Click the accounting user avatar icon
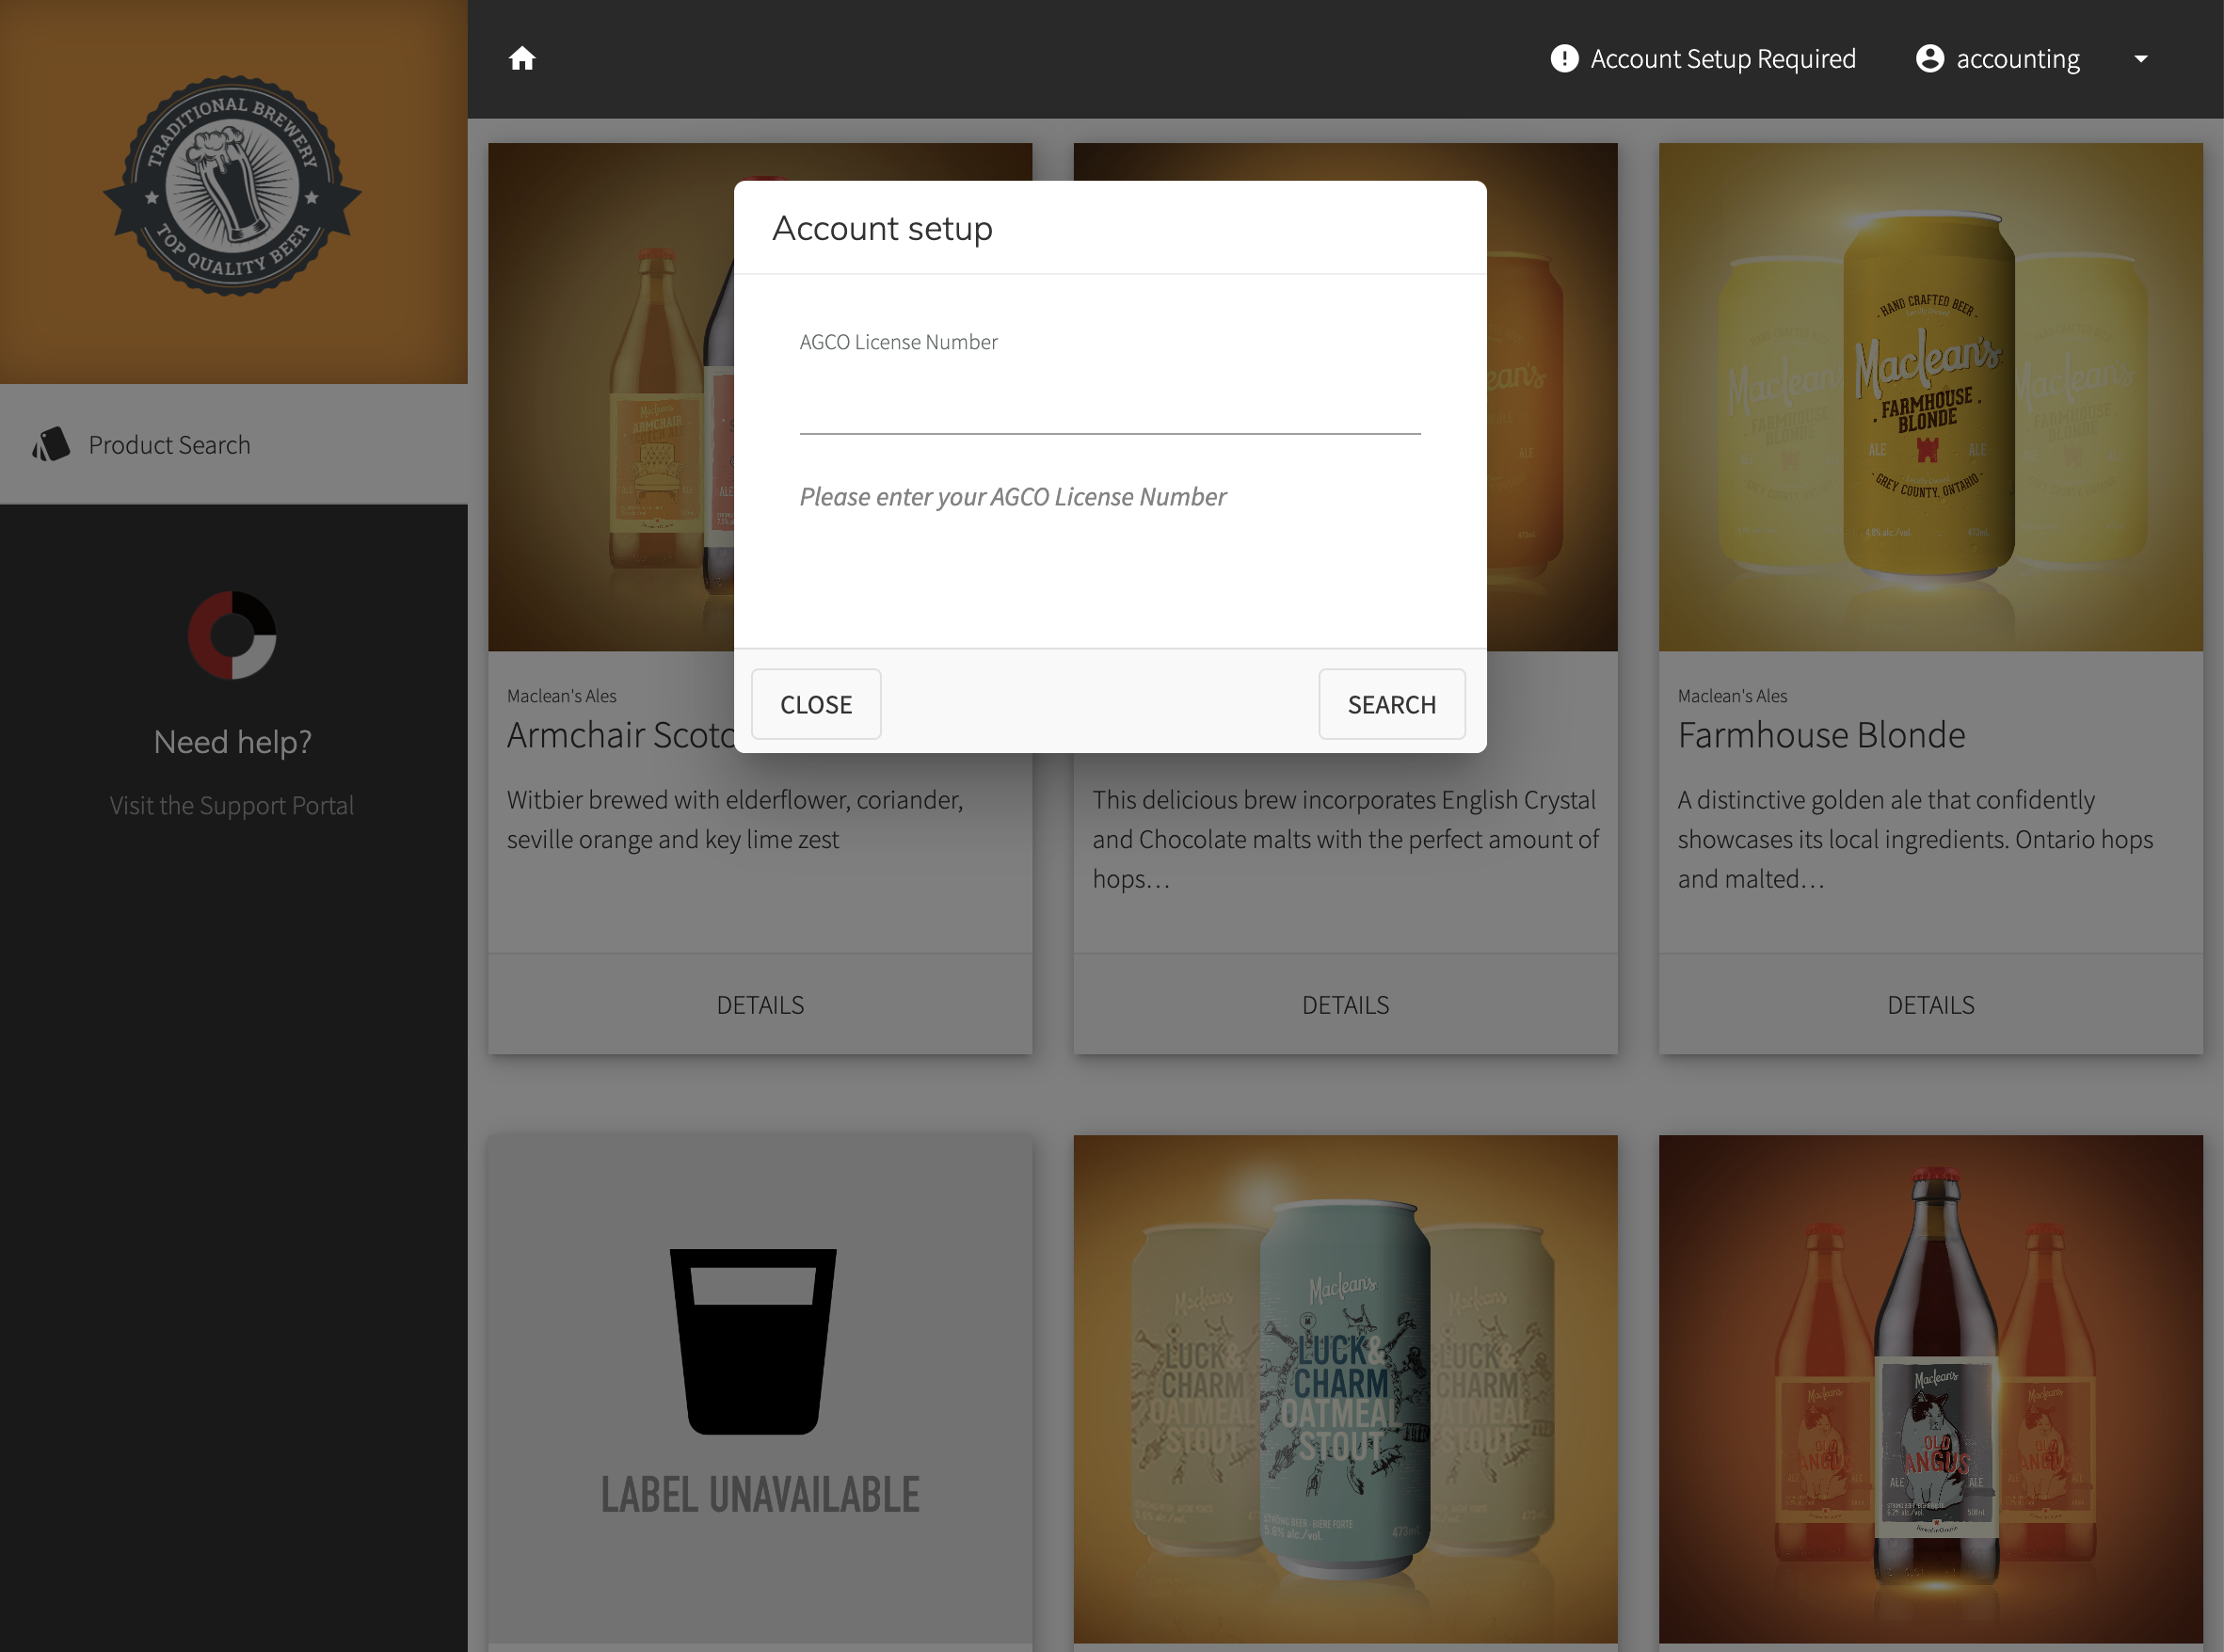2224x1652 pixels. point(1929,59)
